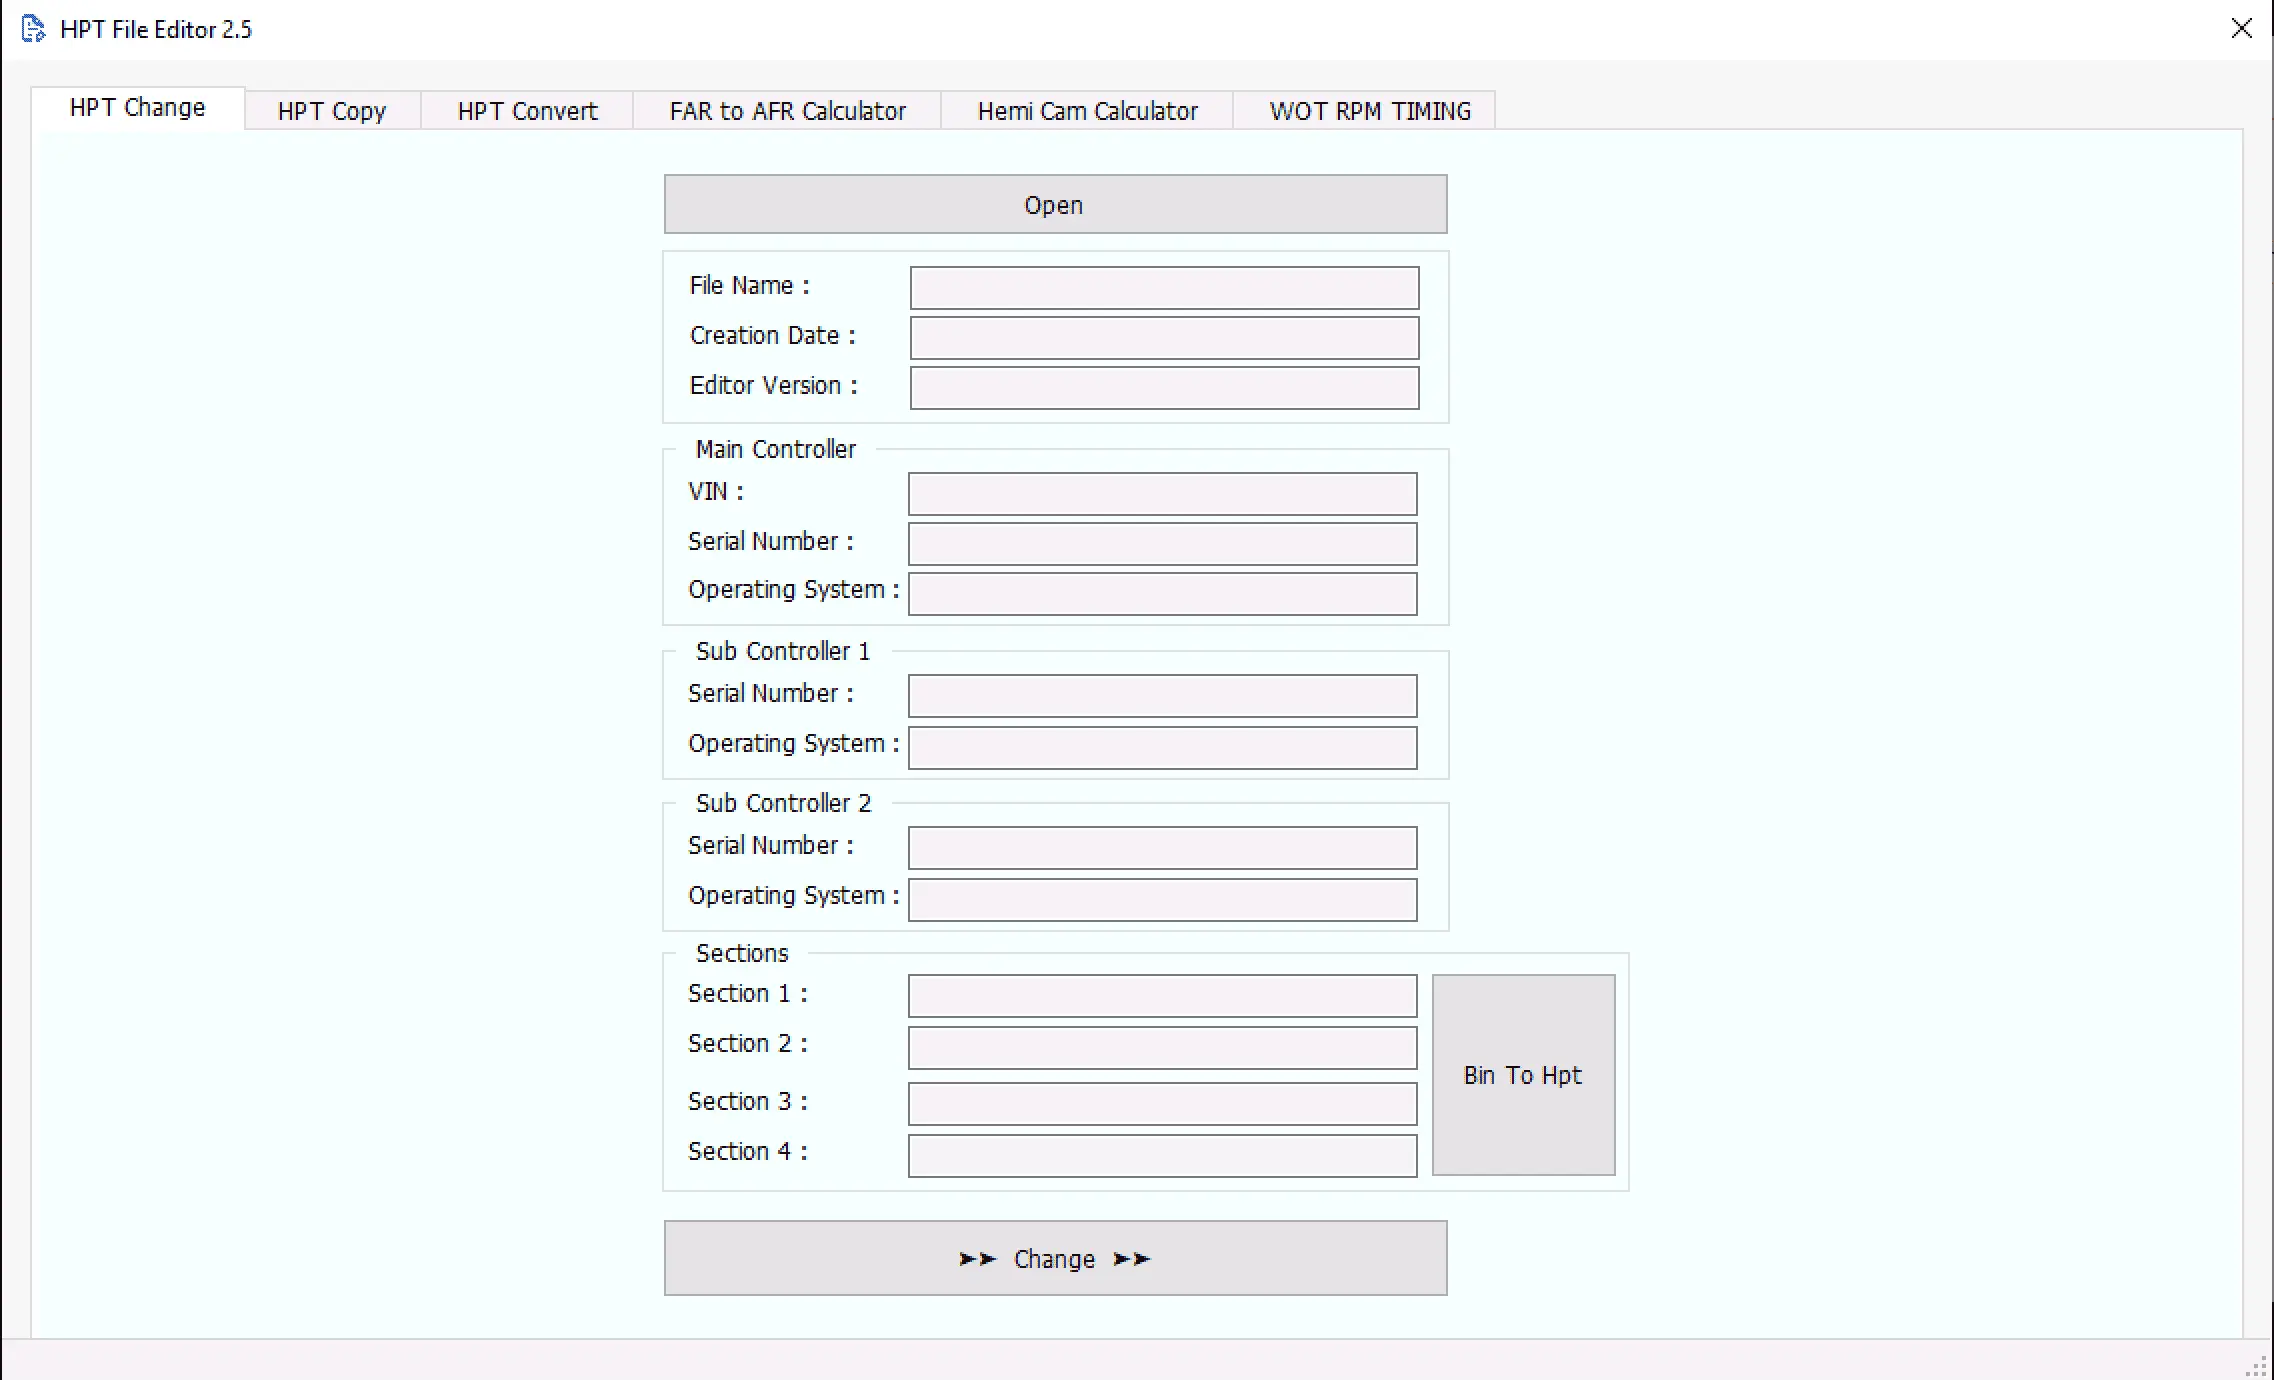Open the HPT Convert tab

coord(527,111)
